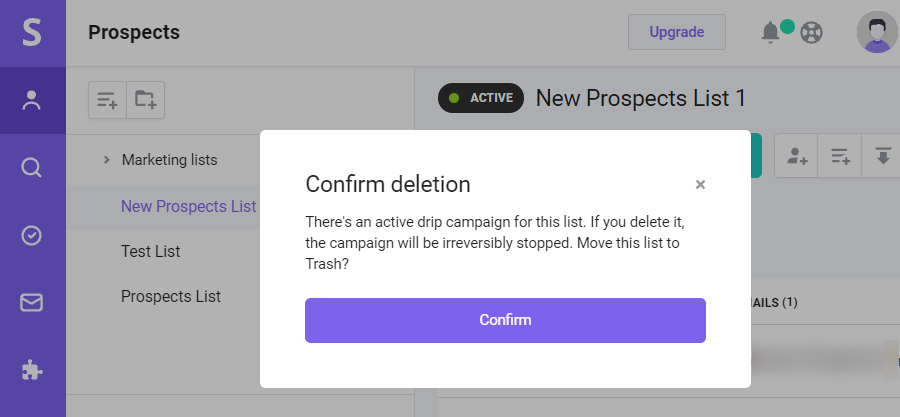Open the notifications bell
The width and height of the screenshot is (900, 417).
[x=770, y=33]
